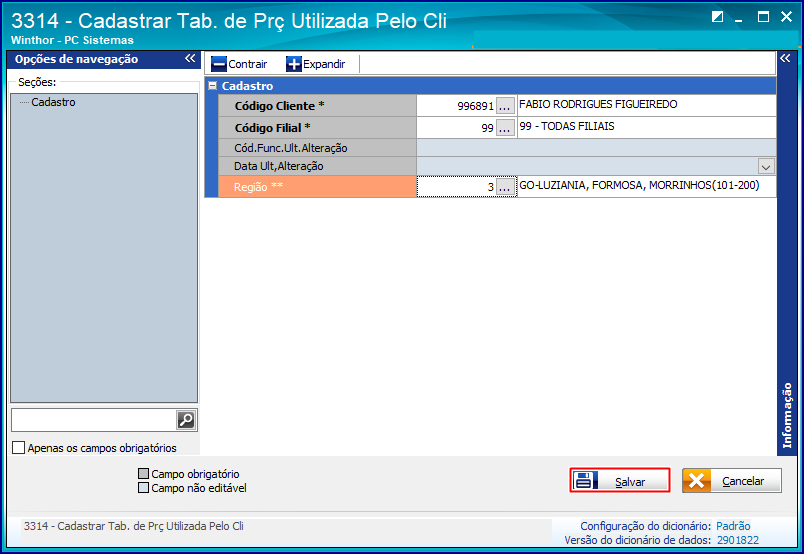
Task: Click the Cód.Func.Ult.Alteração empty field
Action: pos(596,148)
